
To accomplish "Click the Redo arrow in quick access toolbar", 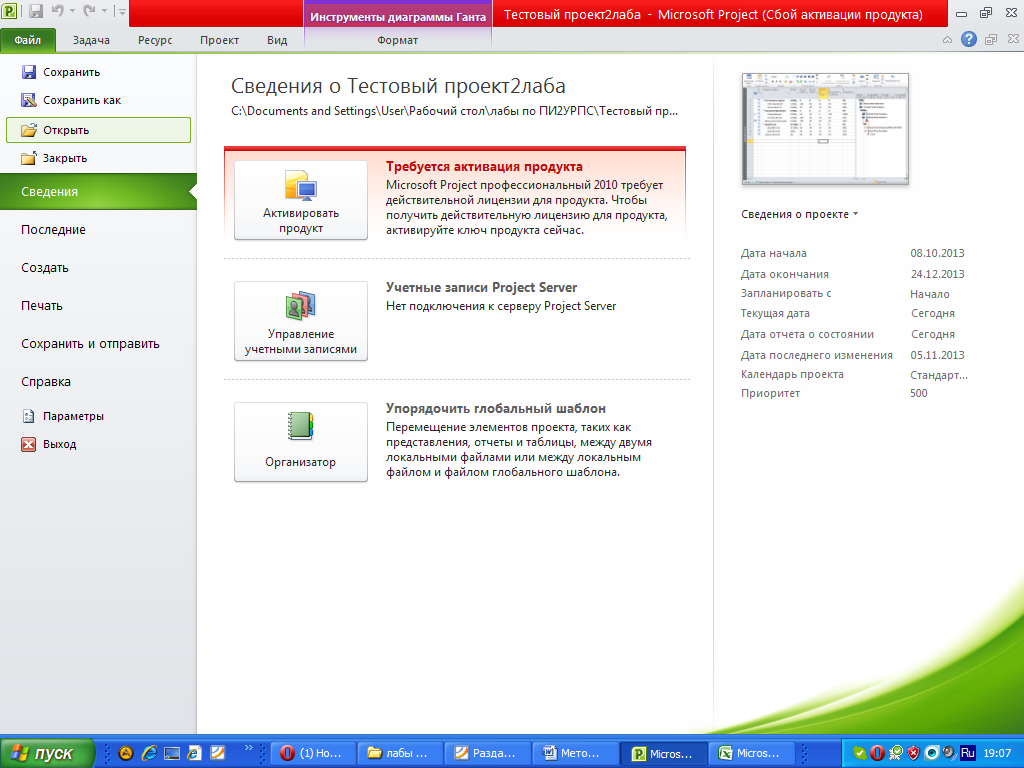I will (89, 11).
